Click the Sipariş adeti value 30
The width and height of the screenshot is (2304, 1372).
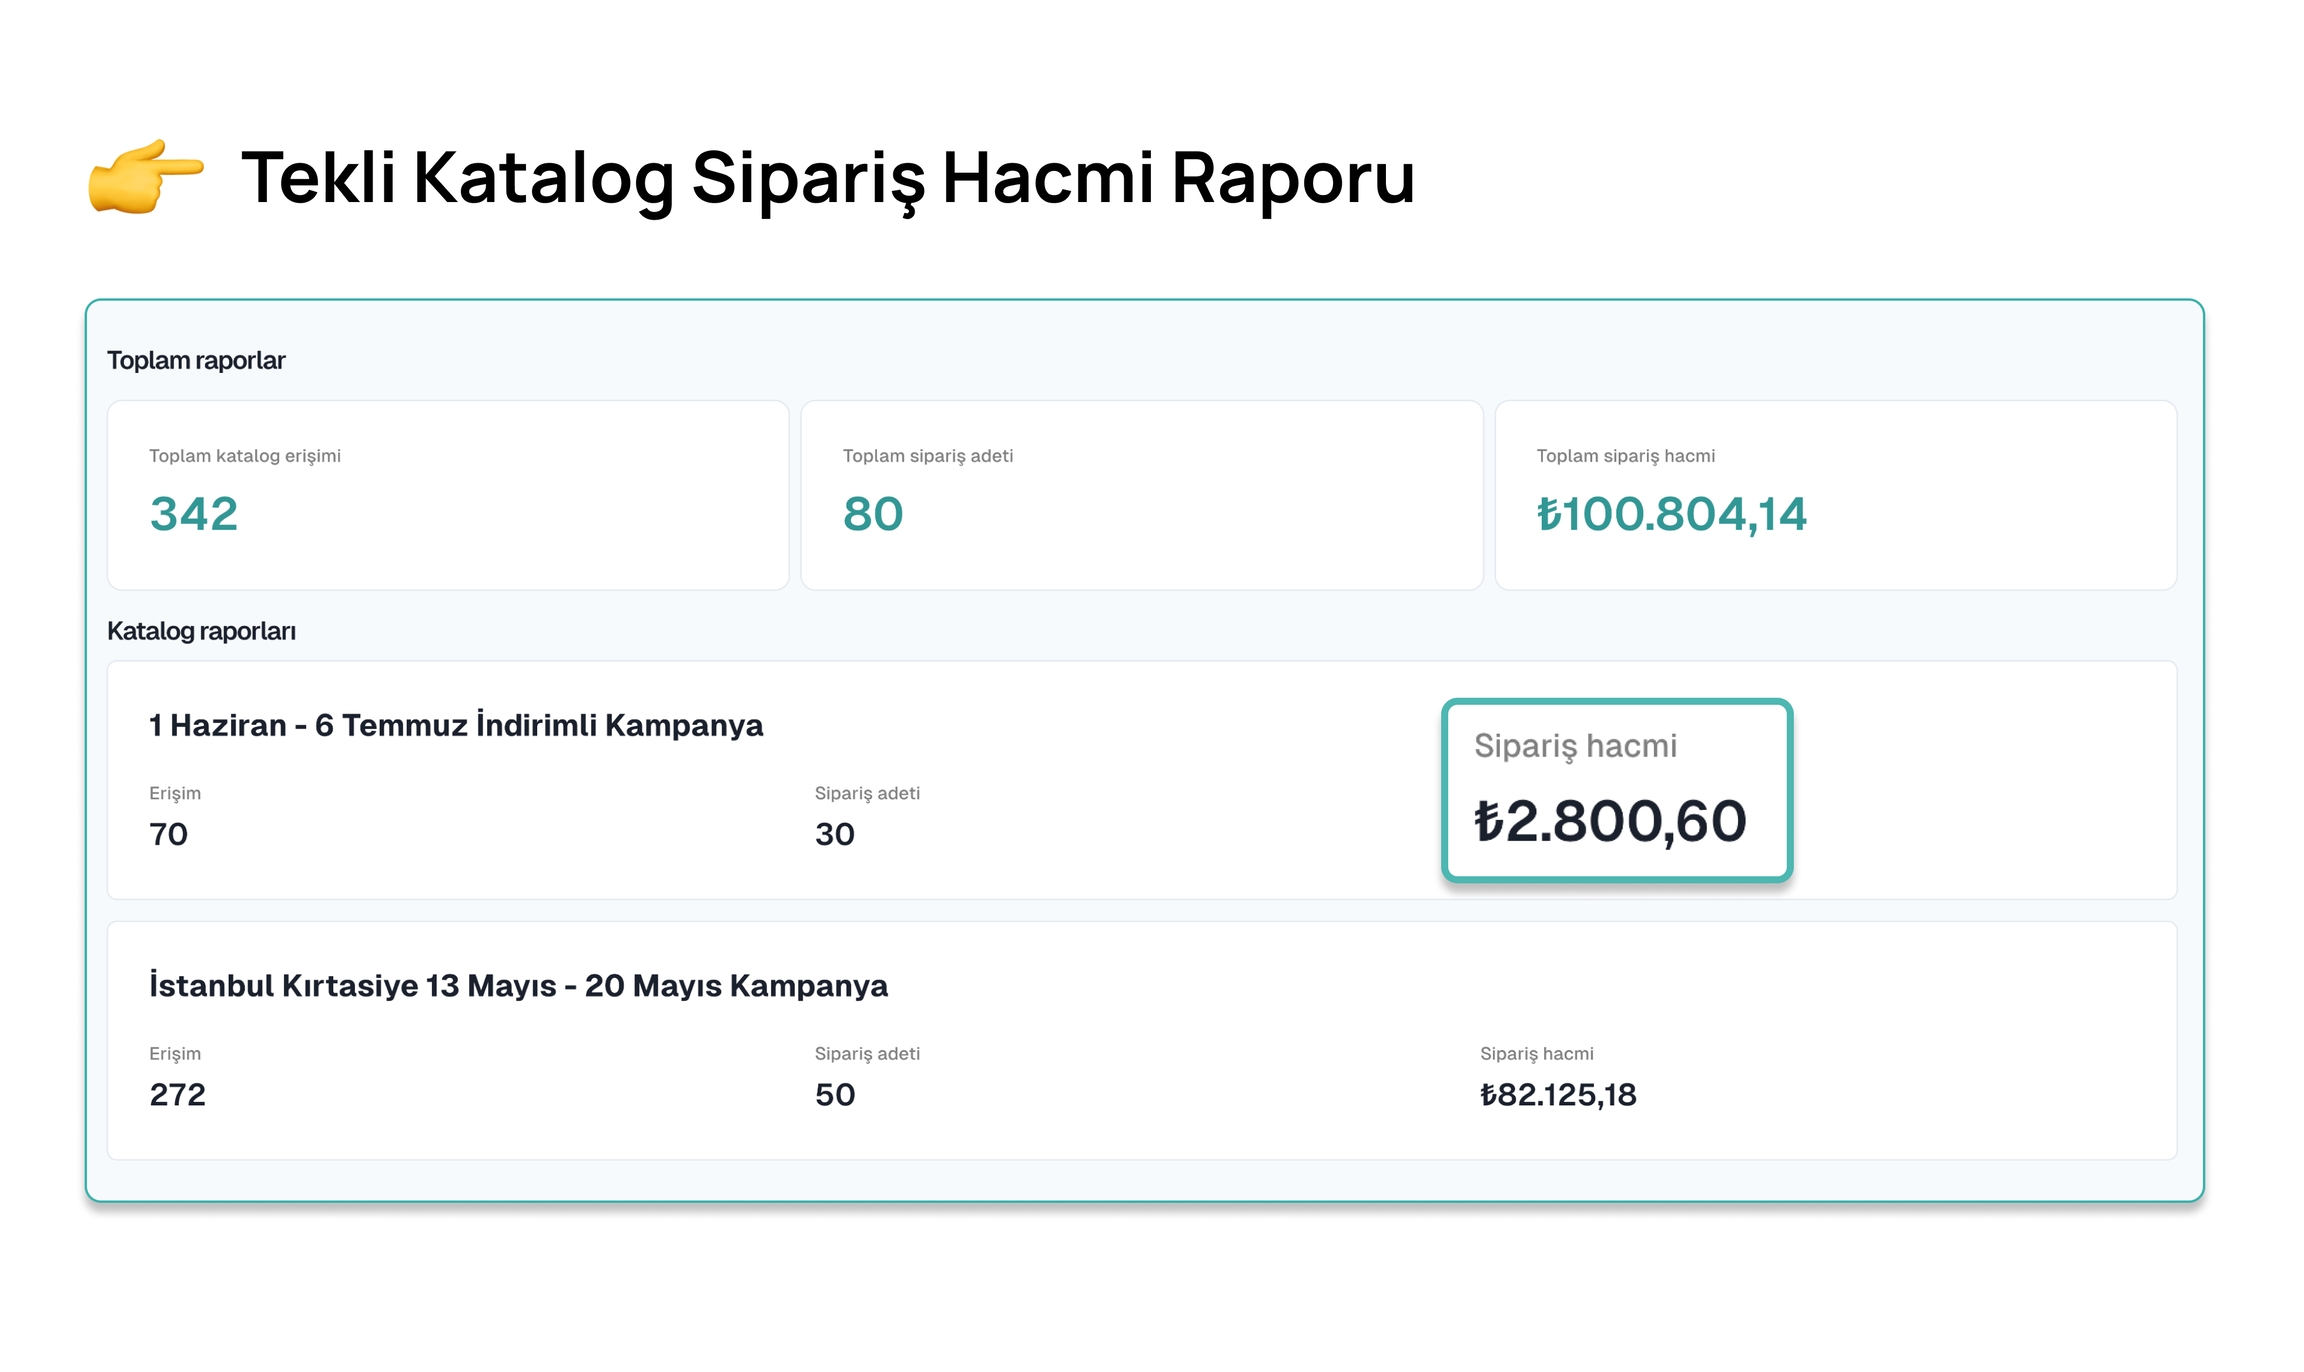pyautogui.click(x=835, y=834)
